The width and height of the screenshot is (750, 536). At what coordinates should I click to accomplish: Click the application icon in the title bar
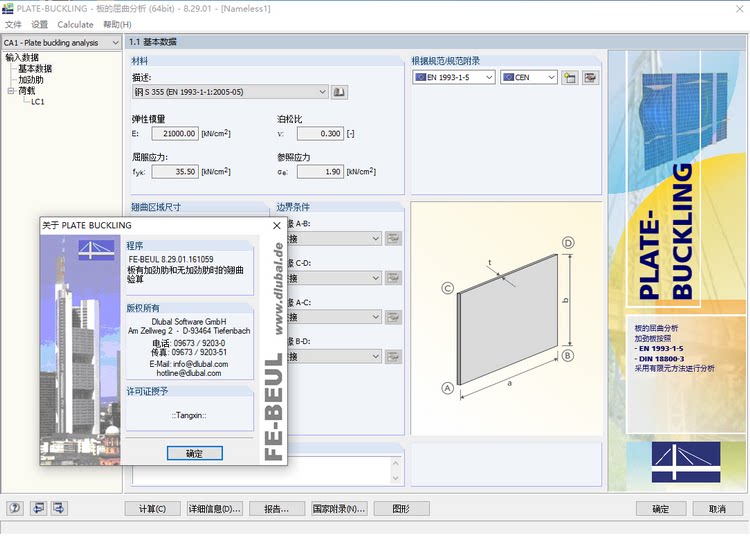coord(8,8)
